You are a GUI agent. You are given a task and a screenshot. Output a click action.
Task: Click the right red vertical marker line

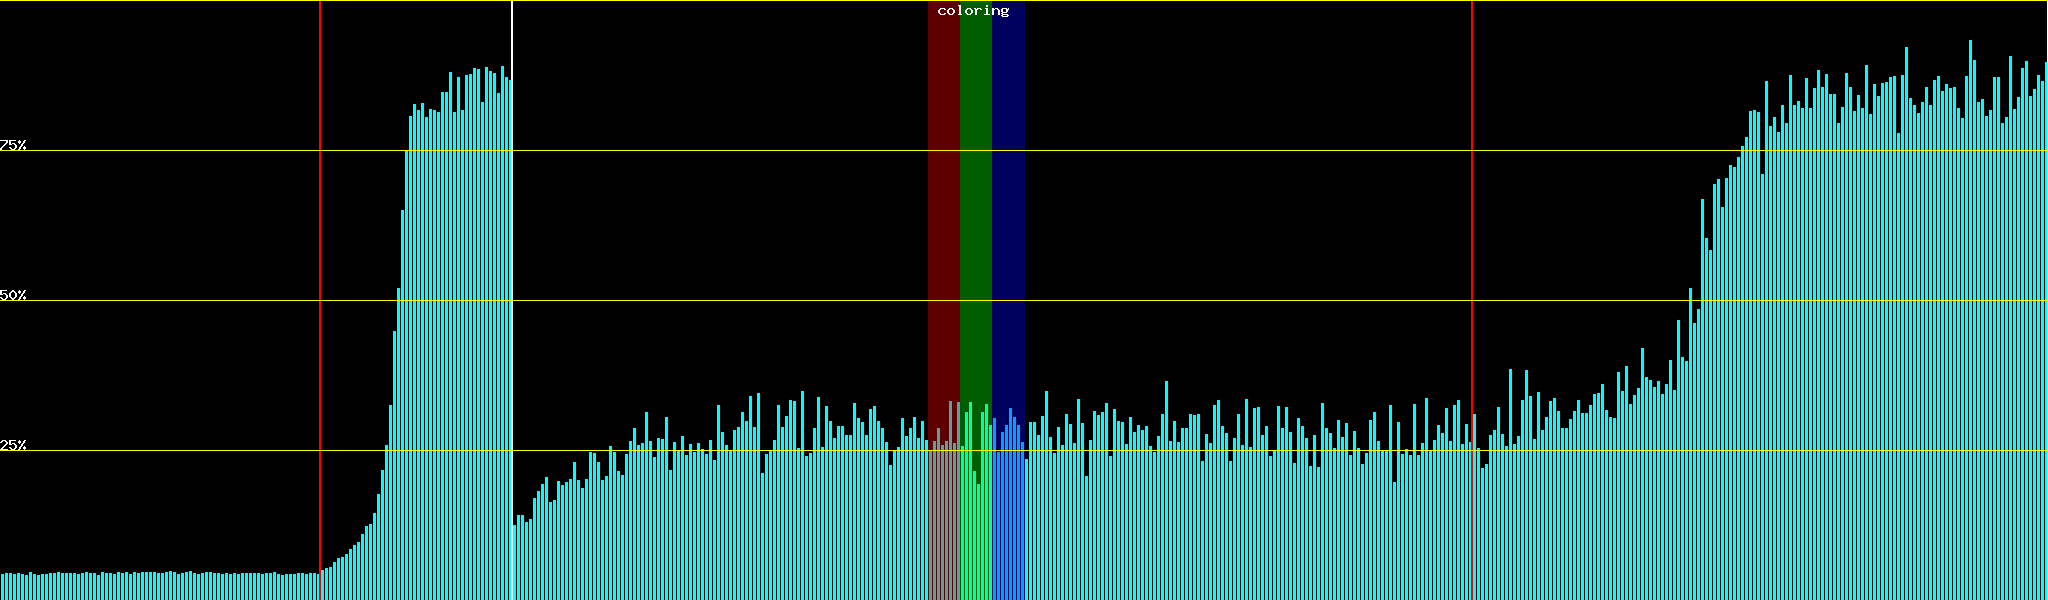tap(1472, 250)
